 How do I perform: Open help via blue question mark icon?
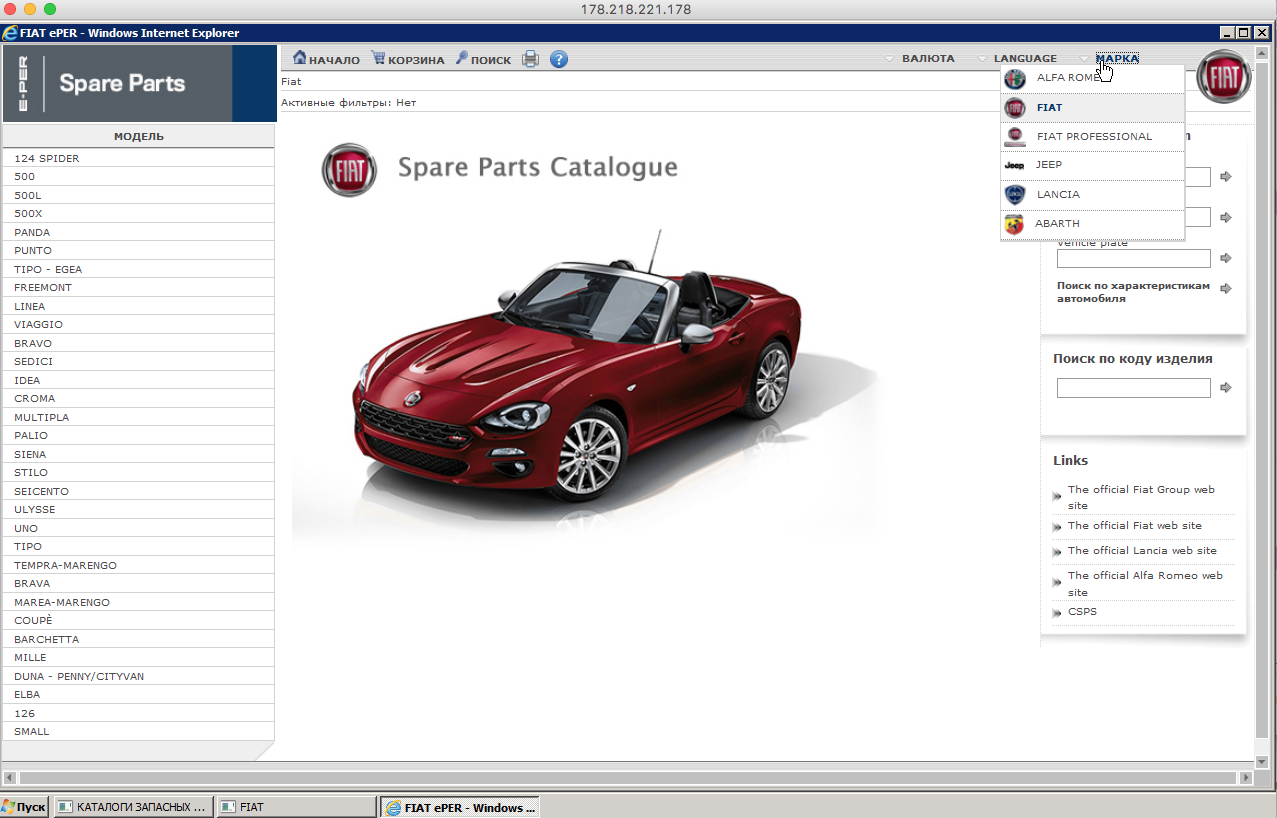(x=559, y=59)
